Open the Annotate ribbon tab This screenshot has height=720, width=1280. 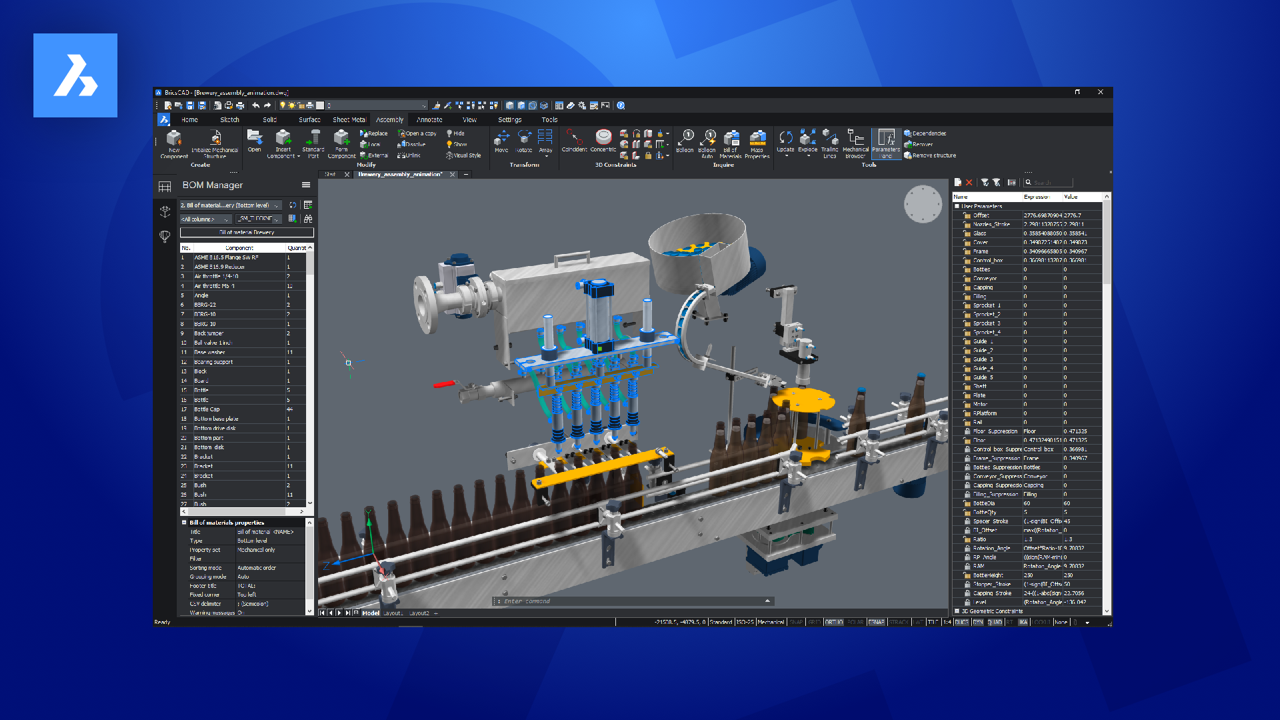[x=429, y=119]
